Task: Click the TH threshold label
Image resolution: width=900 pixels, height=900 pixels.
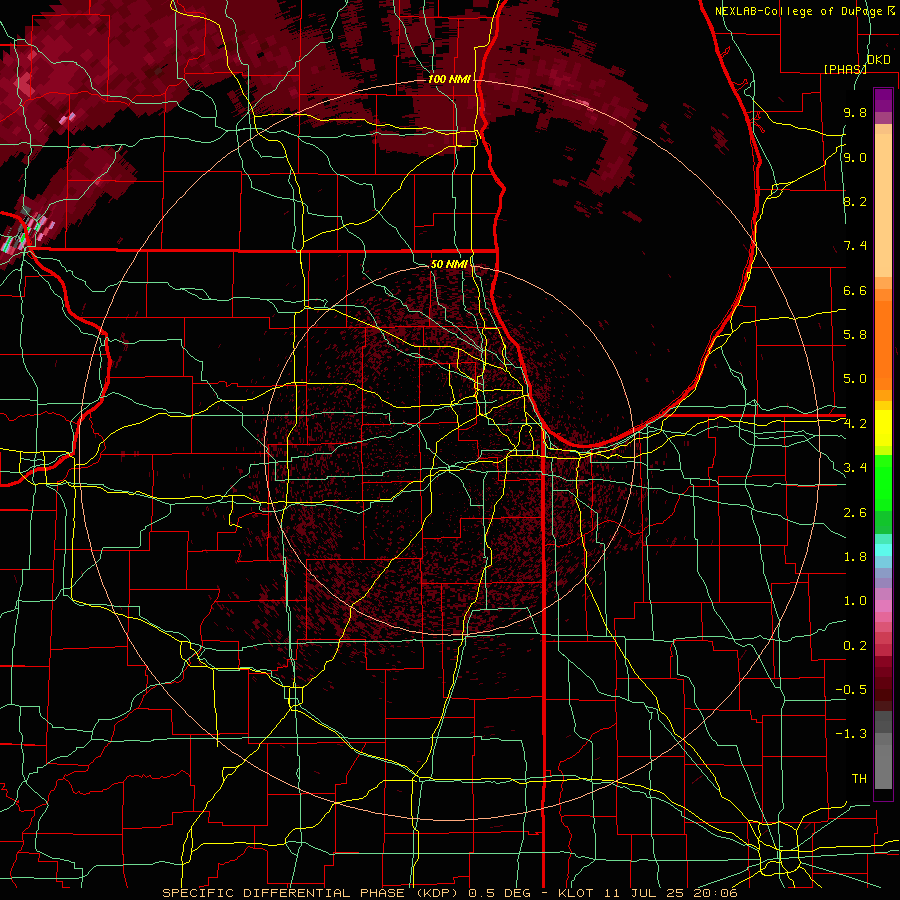Action: tap(859, 779)
